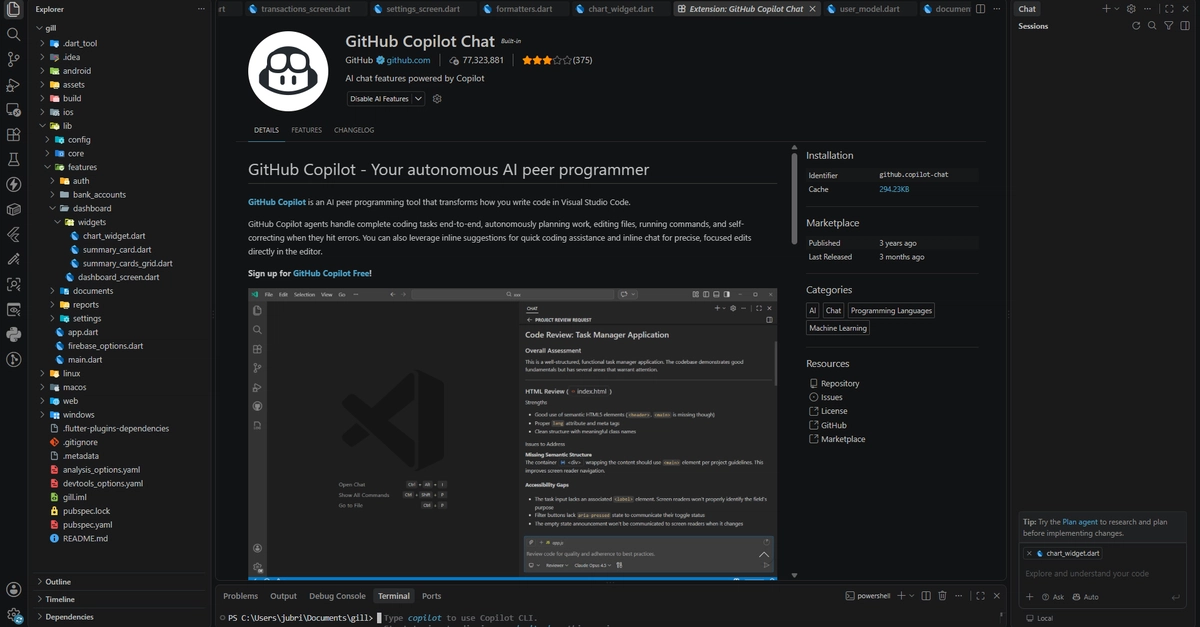Expand the bank_accounts folder
Viewport: 1200px width, 627px height.
click(121, 195)
